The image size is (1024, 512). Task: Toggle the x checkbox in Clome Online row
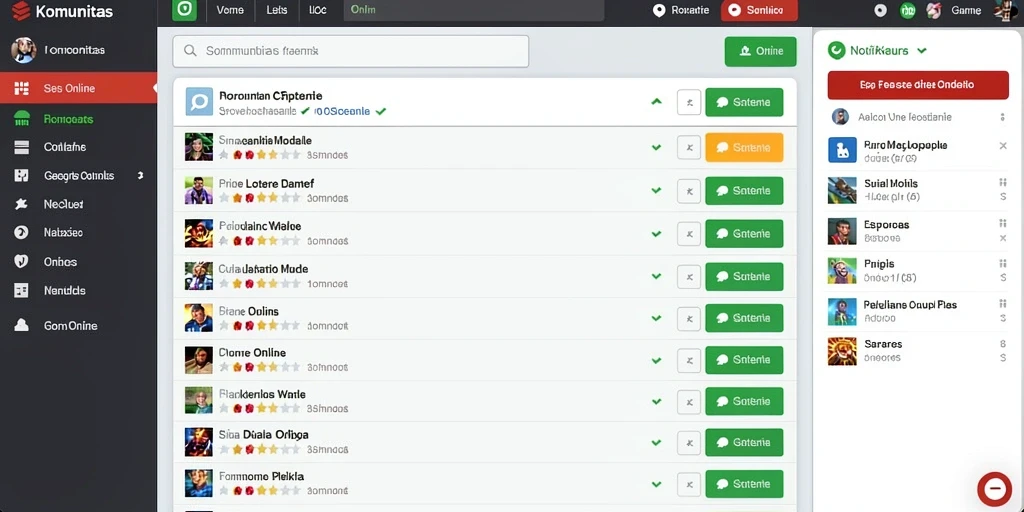pos(689,360)
